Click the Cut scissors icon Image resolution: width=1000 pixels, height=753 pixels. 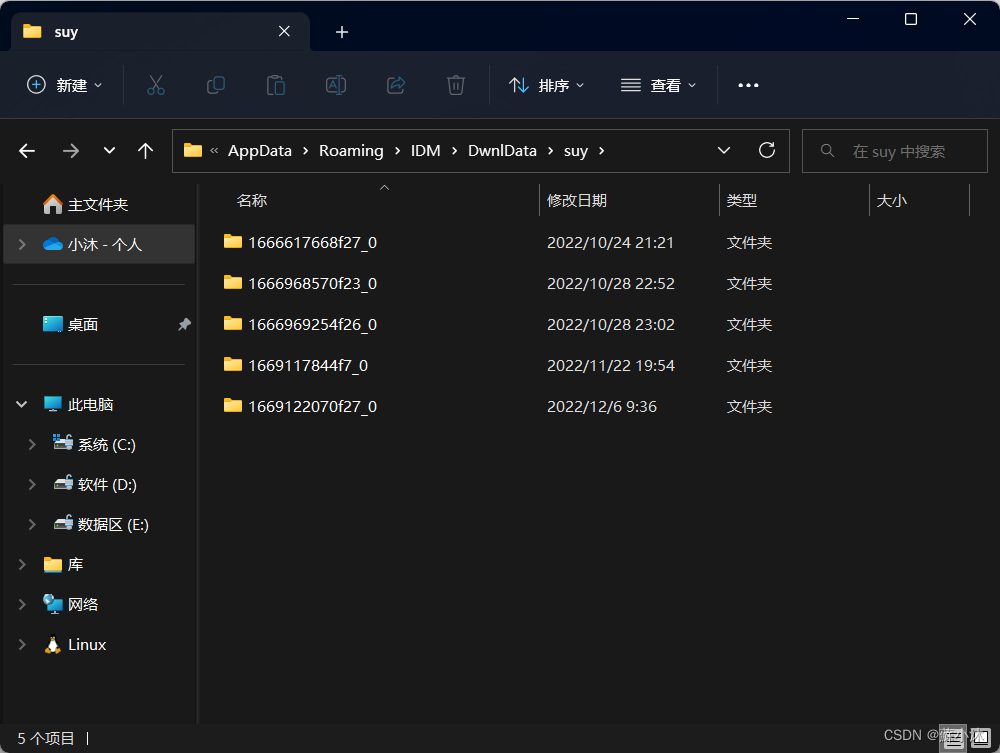pyautogui.click(x=156, y=85)
